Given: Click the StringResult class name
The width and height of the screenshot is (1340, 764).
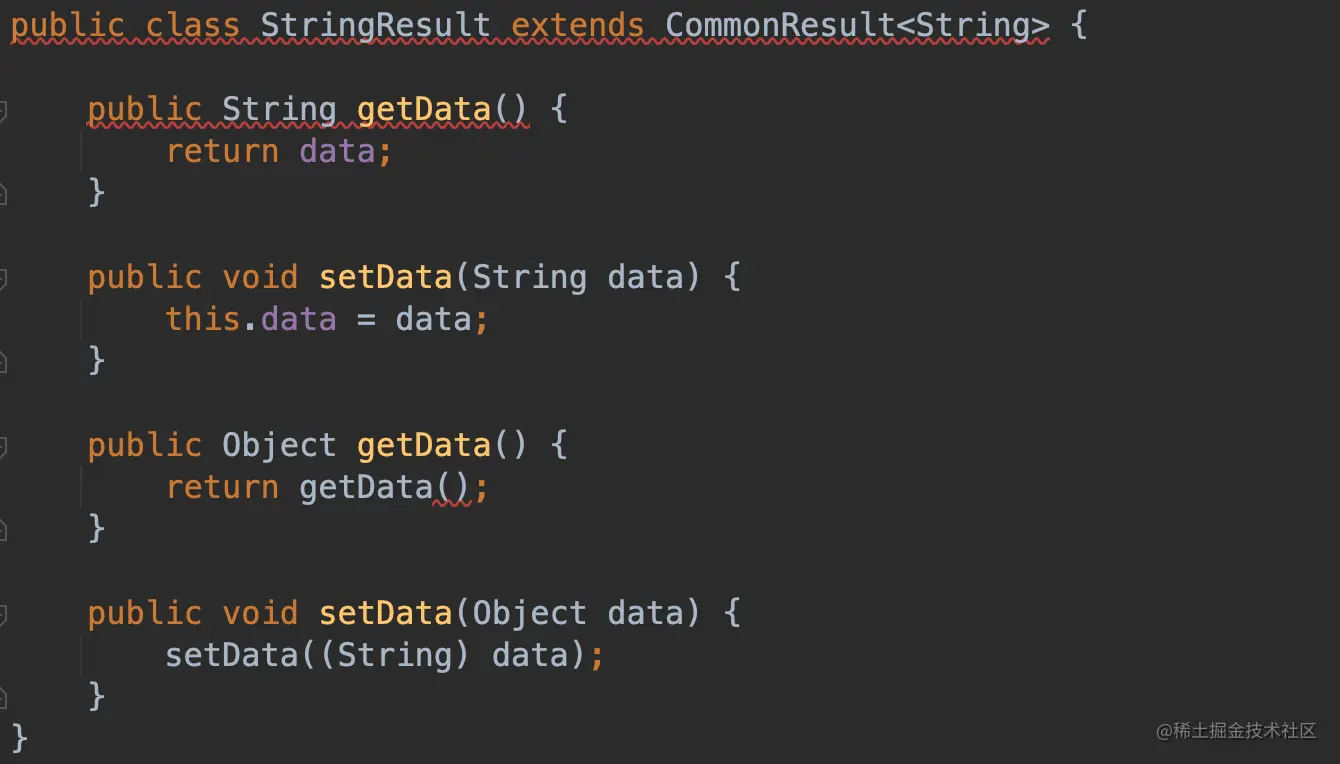Looking at the screenshot, I should tap(376, 25).
